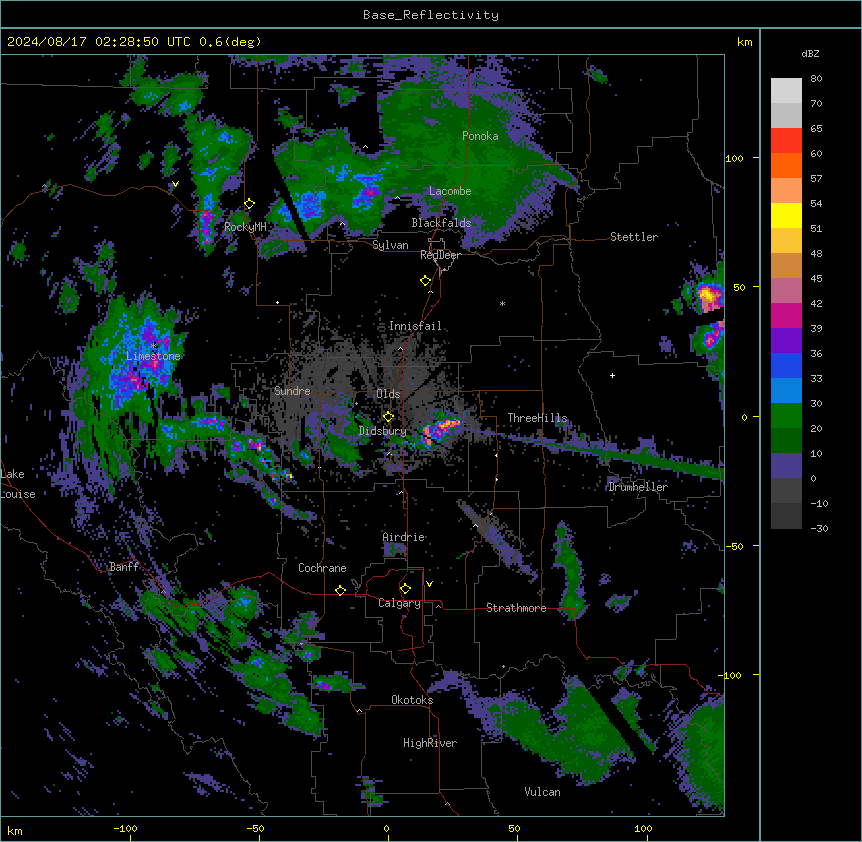862x842 pixels.
Task: Select the slate blue 0-10 dBZ swatch
Action: (x=786, y=466)
